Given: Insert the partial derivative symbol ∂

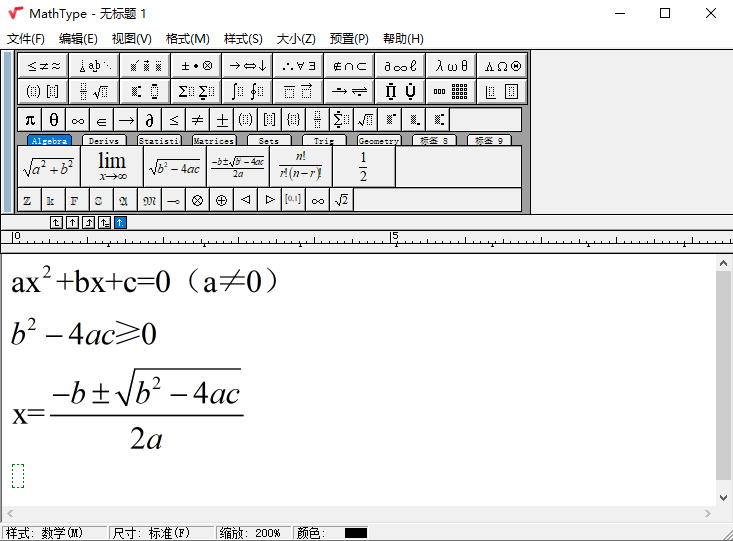Looking at the screenshot, I should tap(150, 120).
